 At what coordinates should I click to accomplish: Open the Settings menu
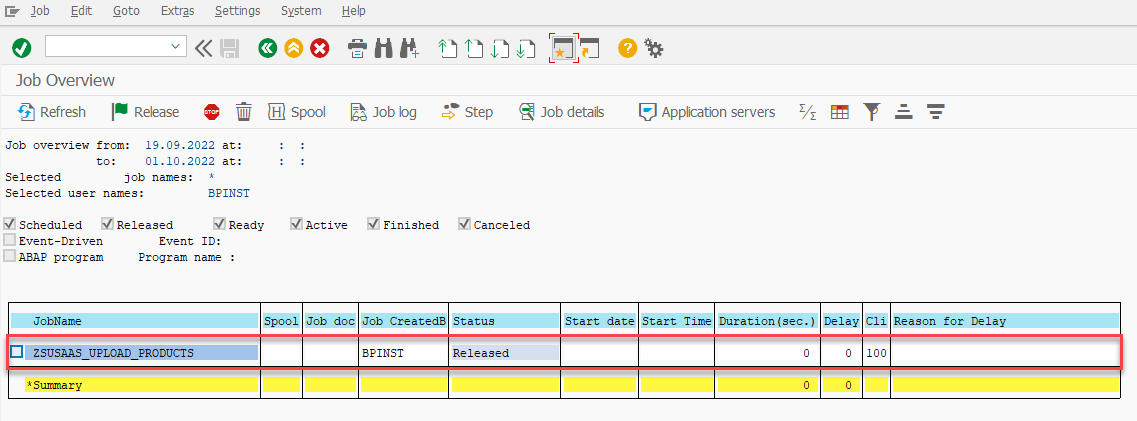pyautogui.click(x=237, y=11)
